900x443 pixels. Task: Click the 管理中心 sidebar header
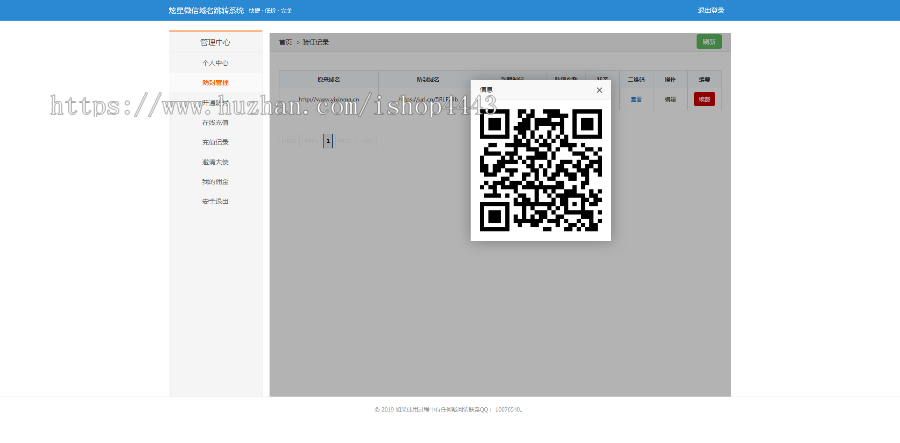click(215, 42)
